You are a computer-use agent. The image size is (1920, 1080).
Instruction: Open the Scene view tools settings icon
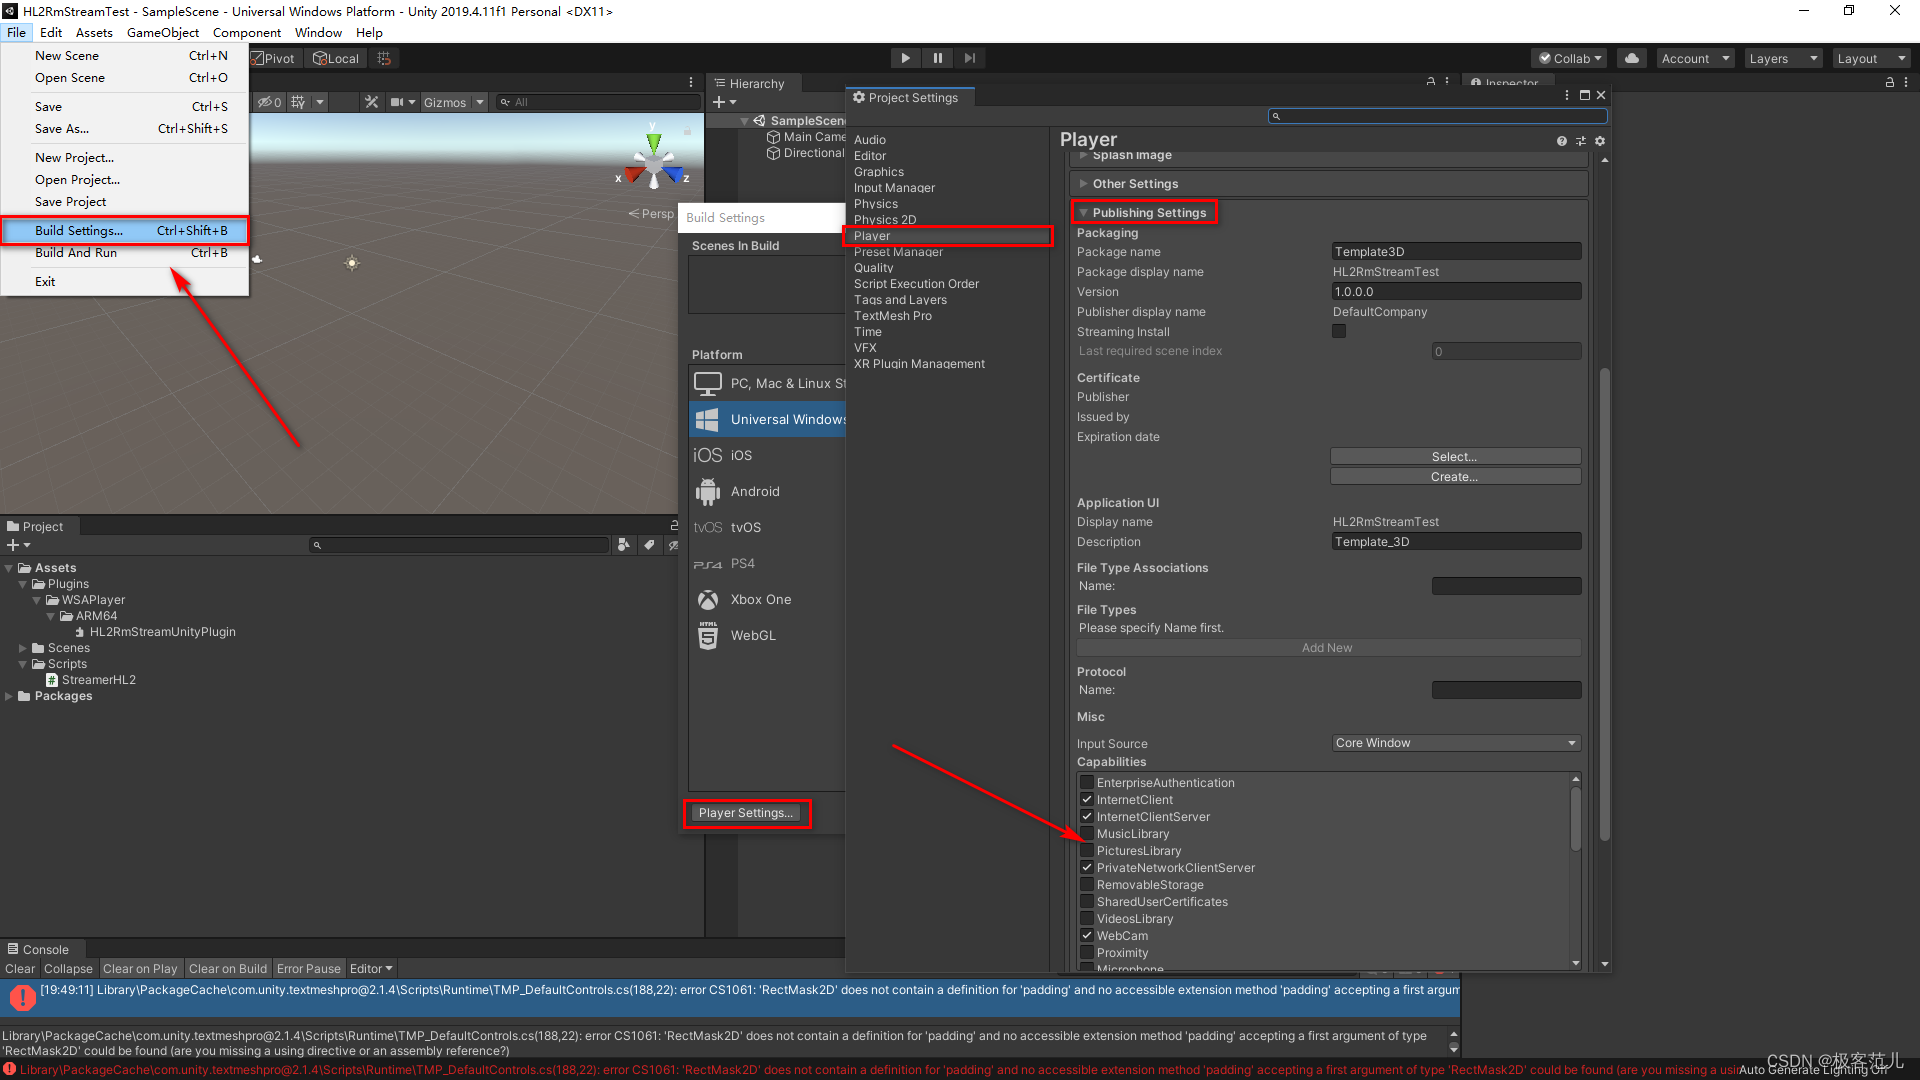tap(371, 102)
